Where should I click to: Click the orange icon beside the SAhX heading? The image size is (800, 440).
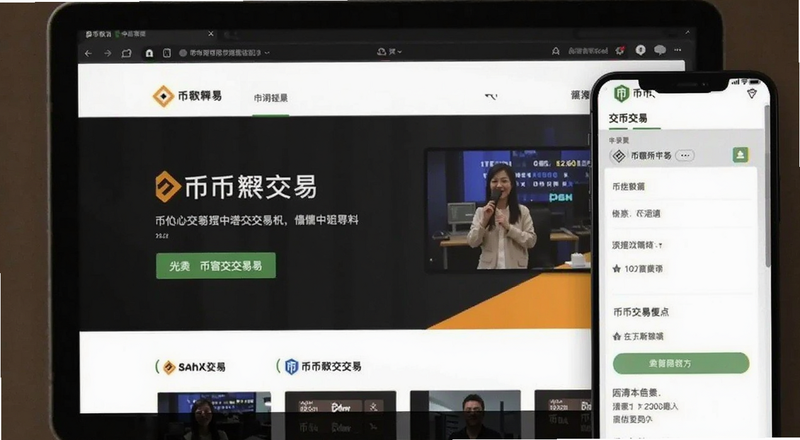[169, 367]
